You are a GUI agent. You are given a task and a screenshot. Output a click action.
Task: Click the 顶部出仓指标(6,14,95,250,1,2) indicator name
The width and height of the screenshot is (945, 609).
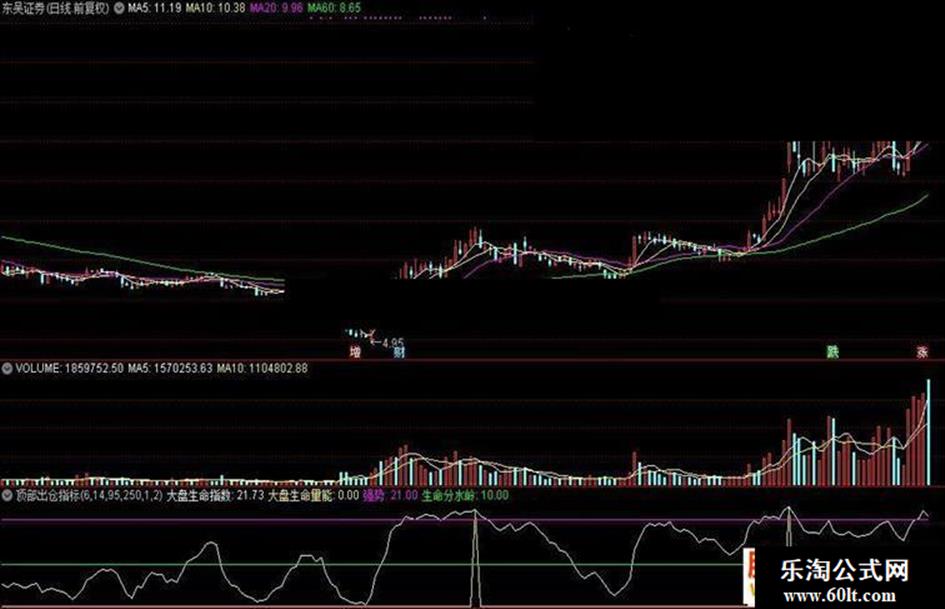coord(89,496)
